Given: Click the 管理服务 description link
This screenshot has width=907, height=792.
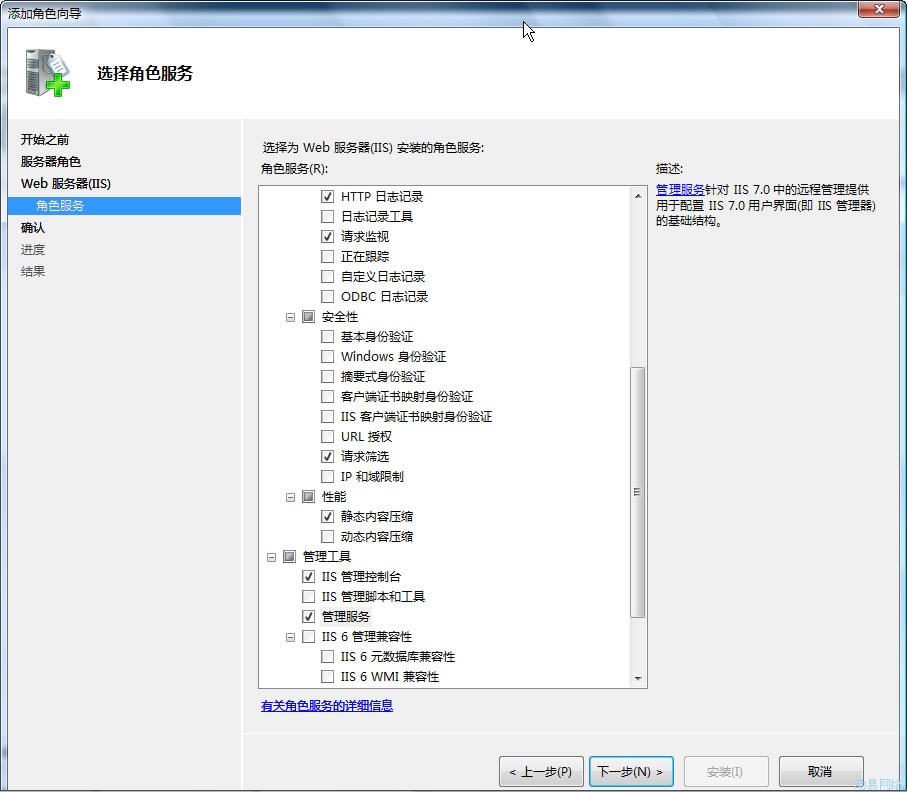Looking at the screenshot, I should point(680,189).
